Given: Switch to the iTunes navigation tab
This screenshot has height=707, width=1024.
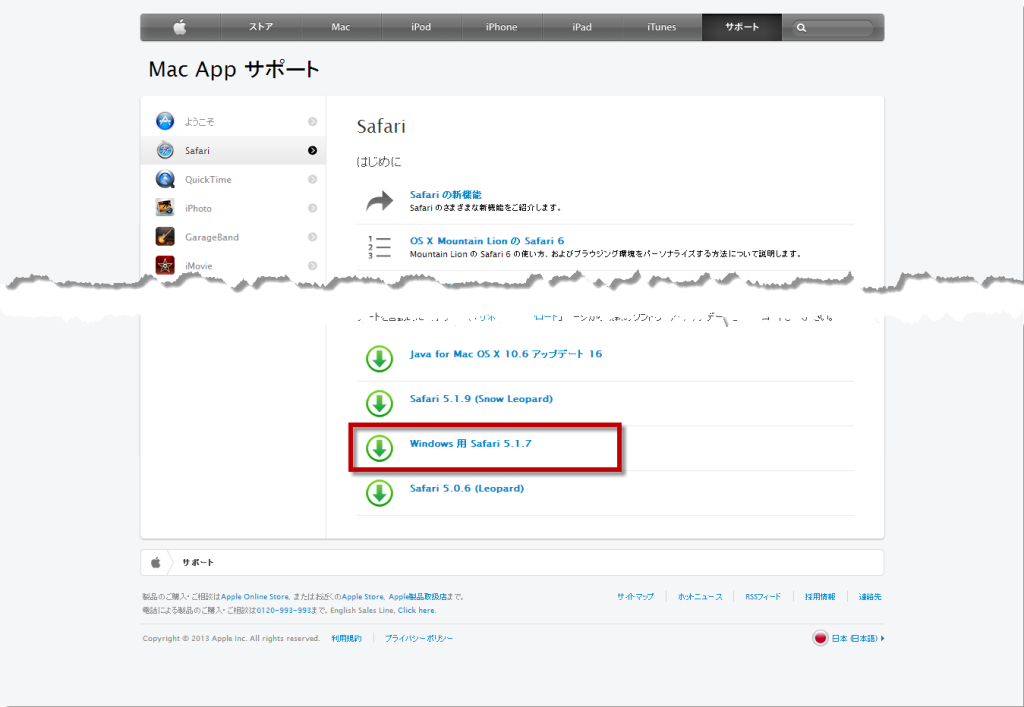Looking at the screenshot, I should tap(661, 27).
